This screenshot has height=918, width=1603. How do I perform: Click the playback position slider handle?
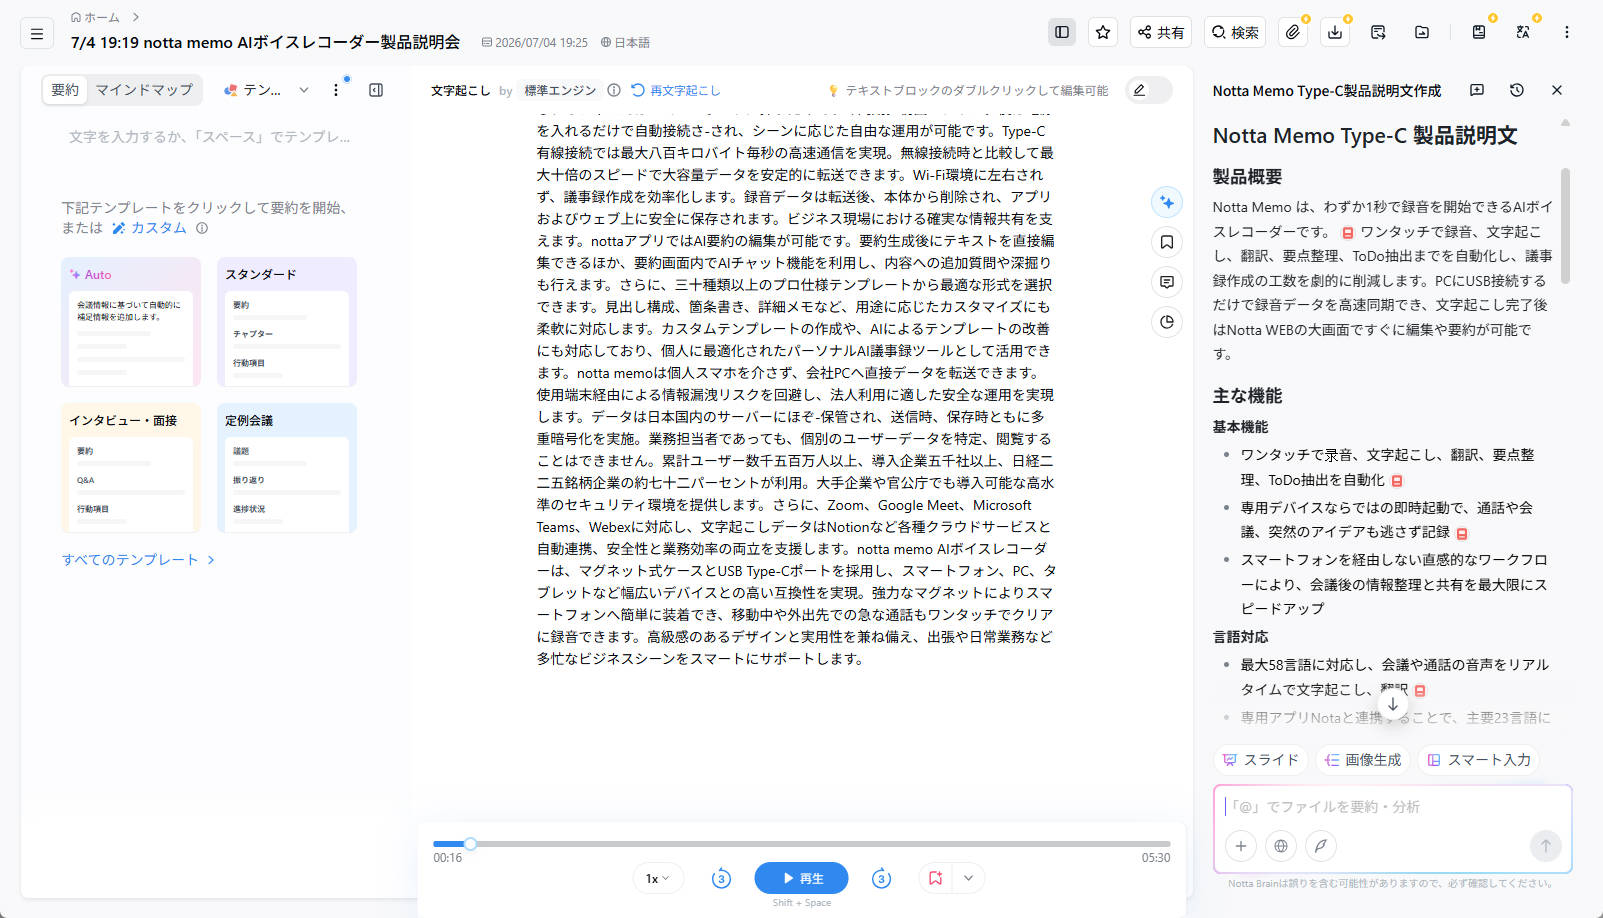pos(470,844)
